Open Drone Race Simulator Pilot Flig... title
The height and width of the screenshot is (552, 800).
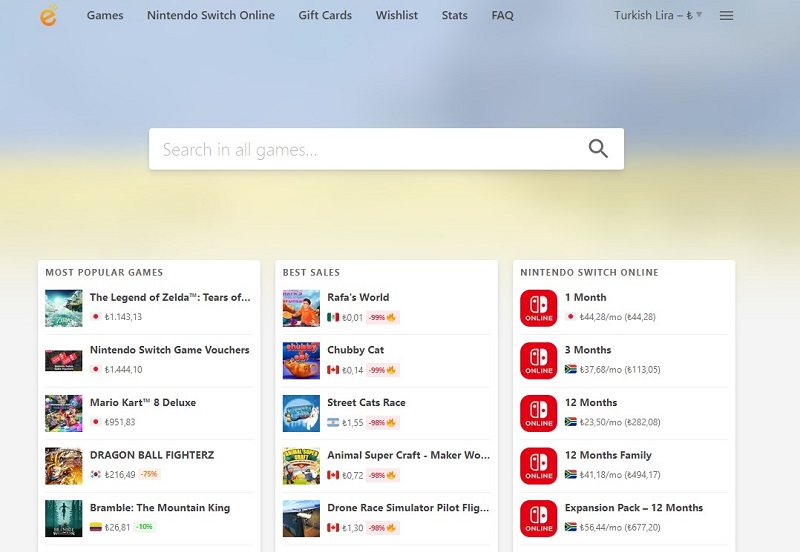408,508
